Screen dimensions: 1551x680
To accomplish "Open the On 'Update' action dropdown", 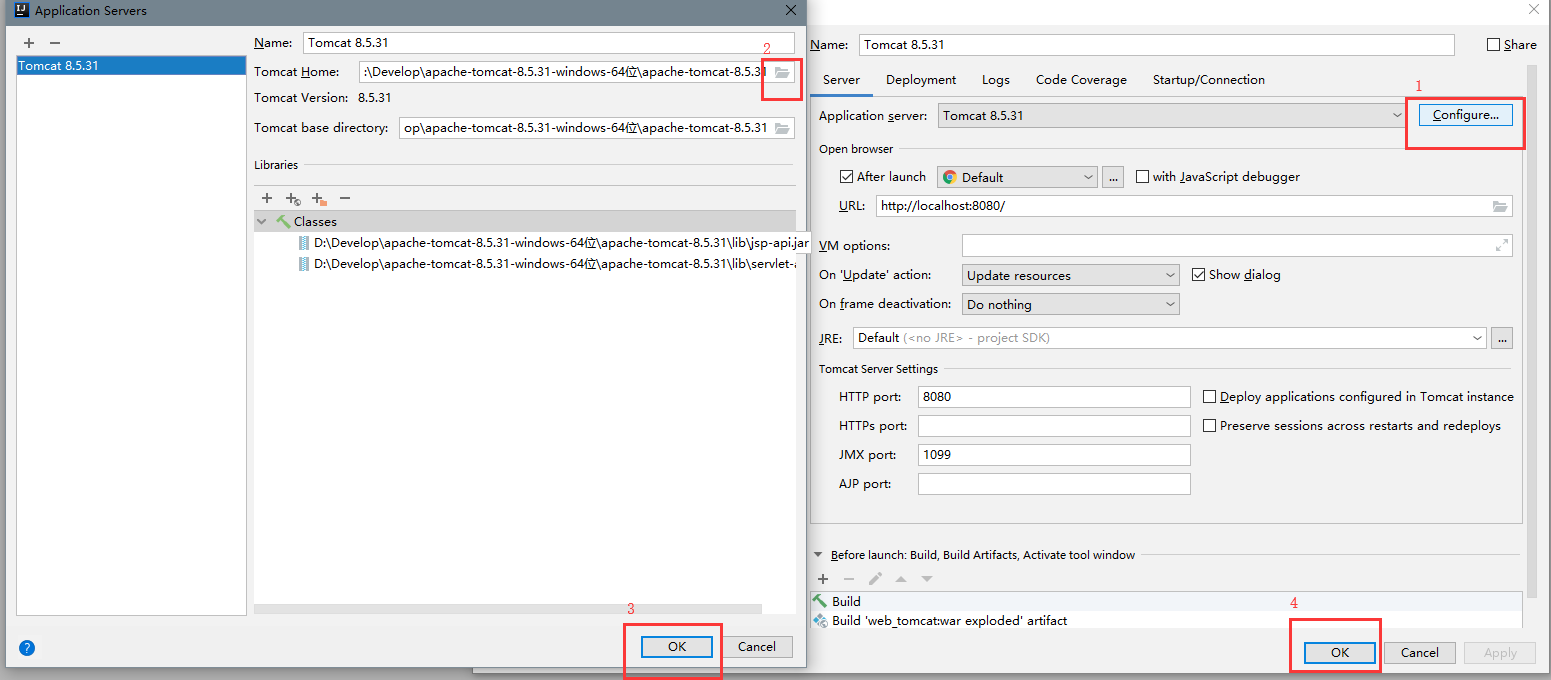I will (1071, 275).
